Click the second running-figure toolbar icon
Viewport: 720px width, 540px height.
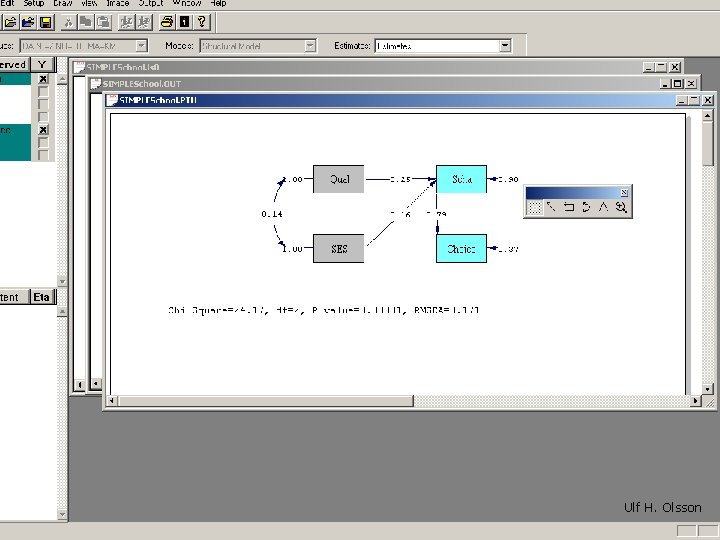143,22
